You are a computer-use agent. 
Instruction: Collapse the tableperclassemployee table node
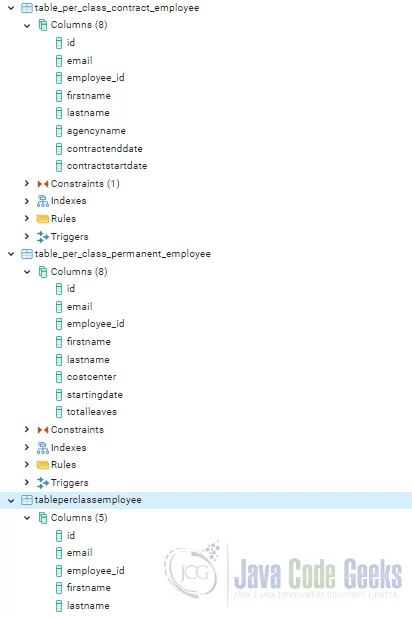[11, 501]
